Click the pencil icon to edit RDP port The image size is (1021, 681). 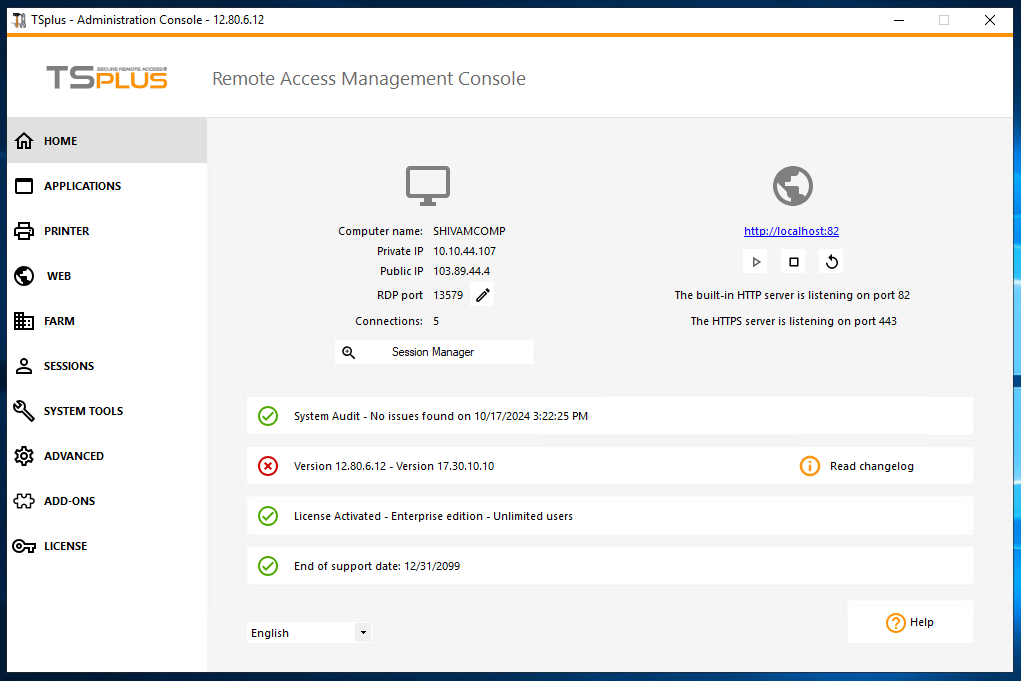coord(482,295)
